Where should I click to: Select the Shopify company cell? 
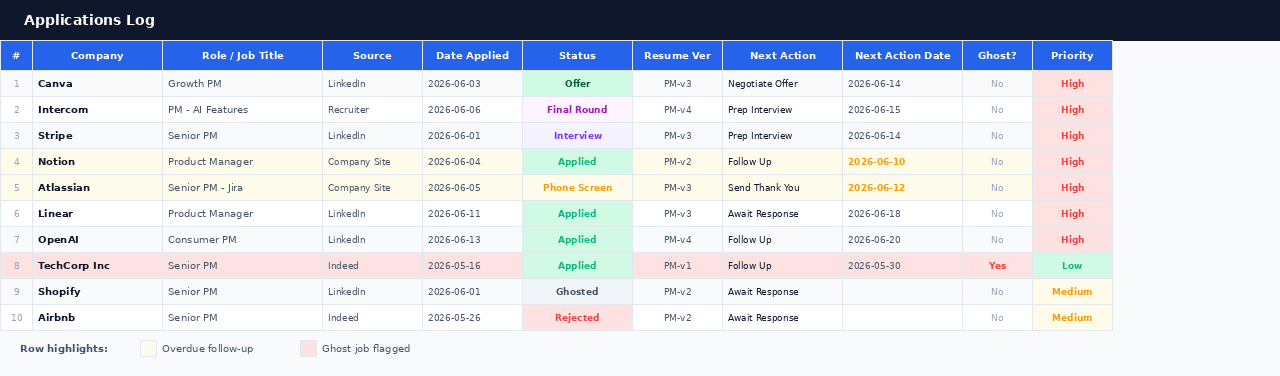click(x=97, y=292)
